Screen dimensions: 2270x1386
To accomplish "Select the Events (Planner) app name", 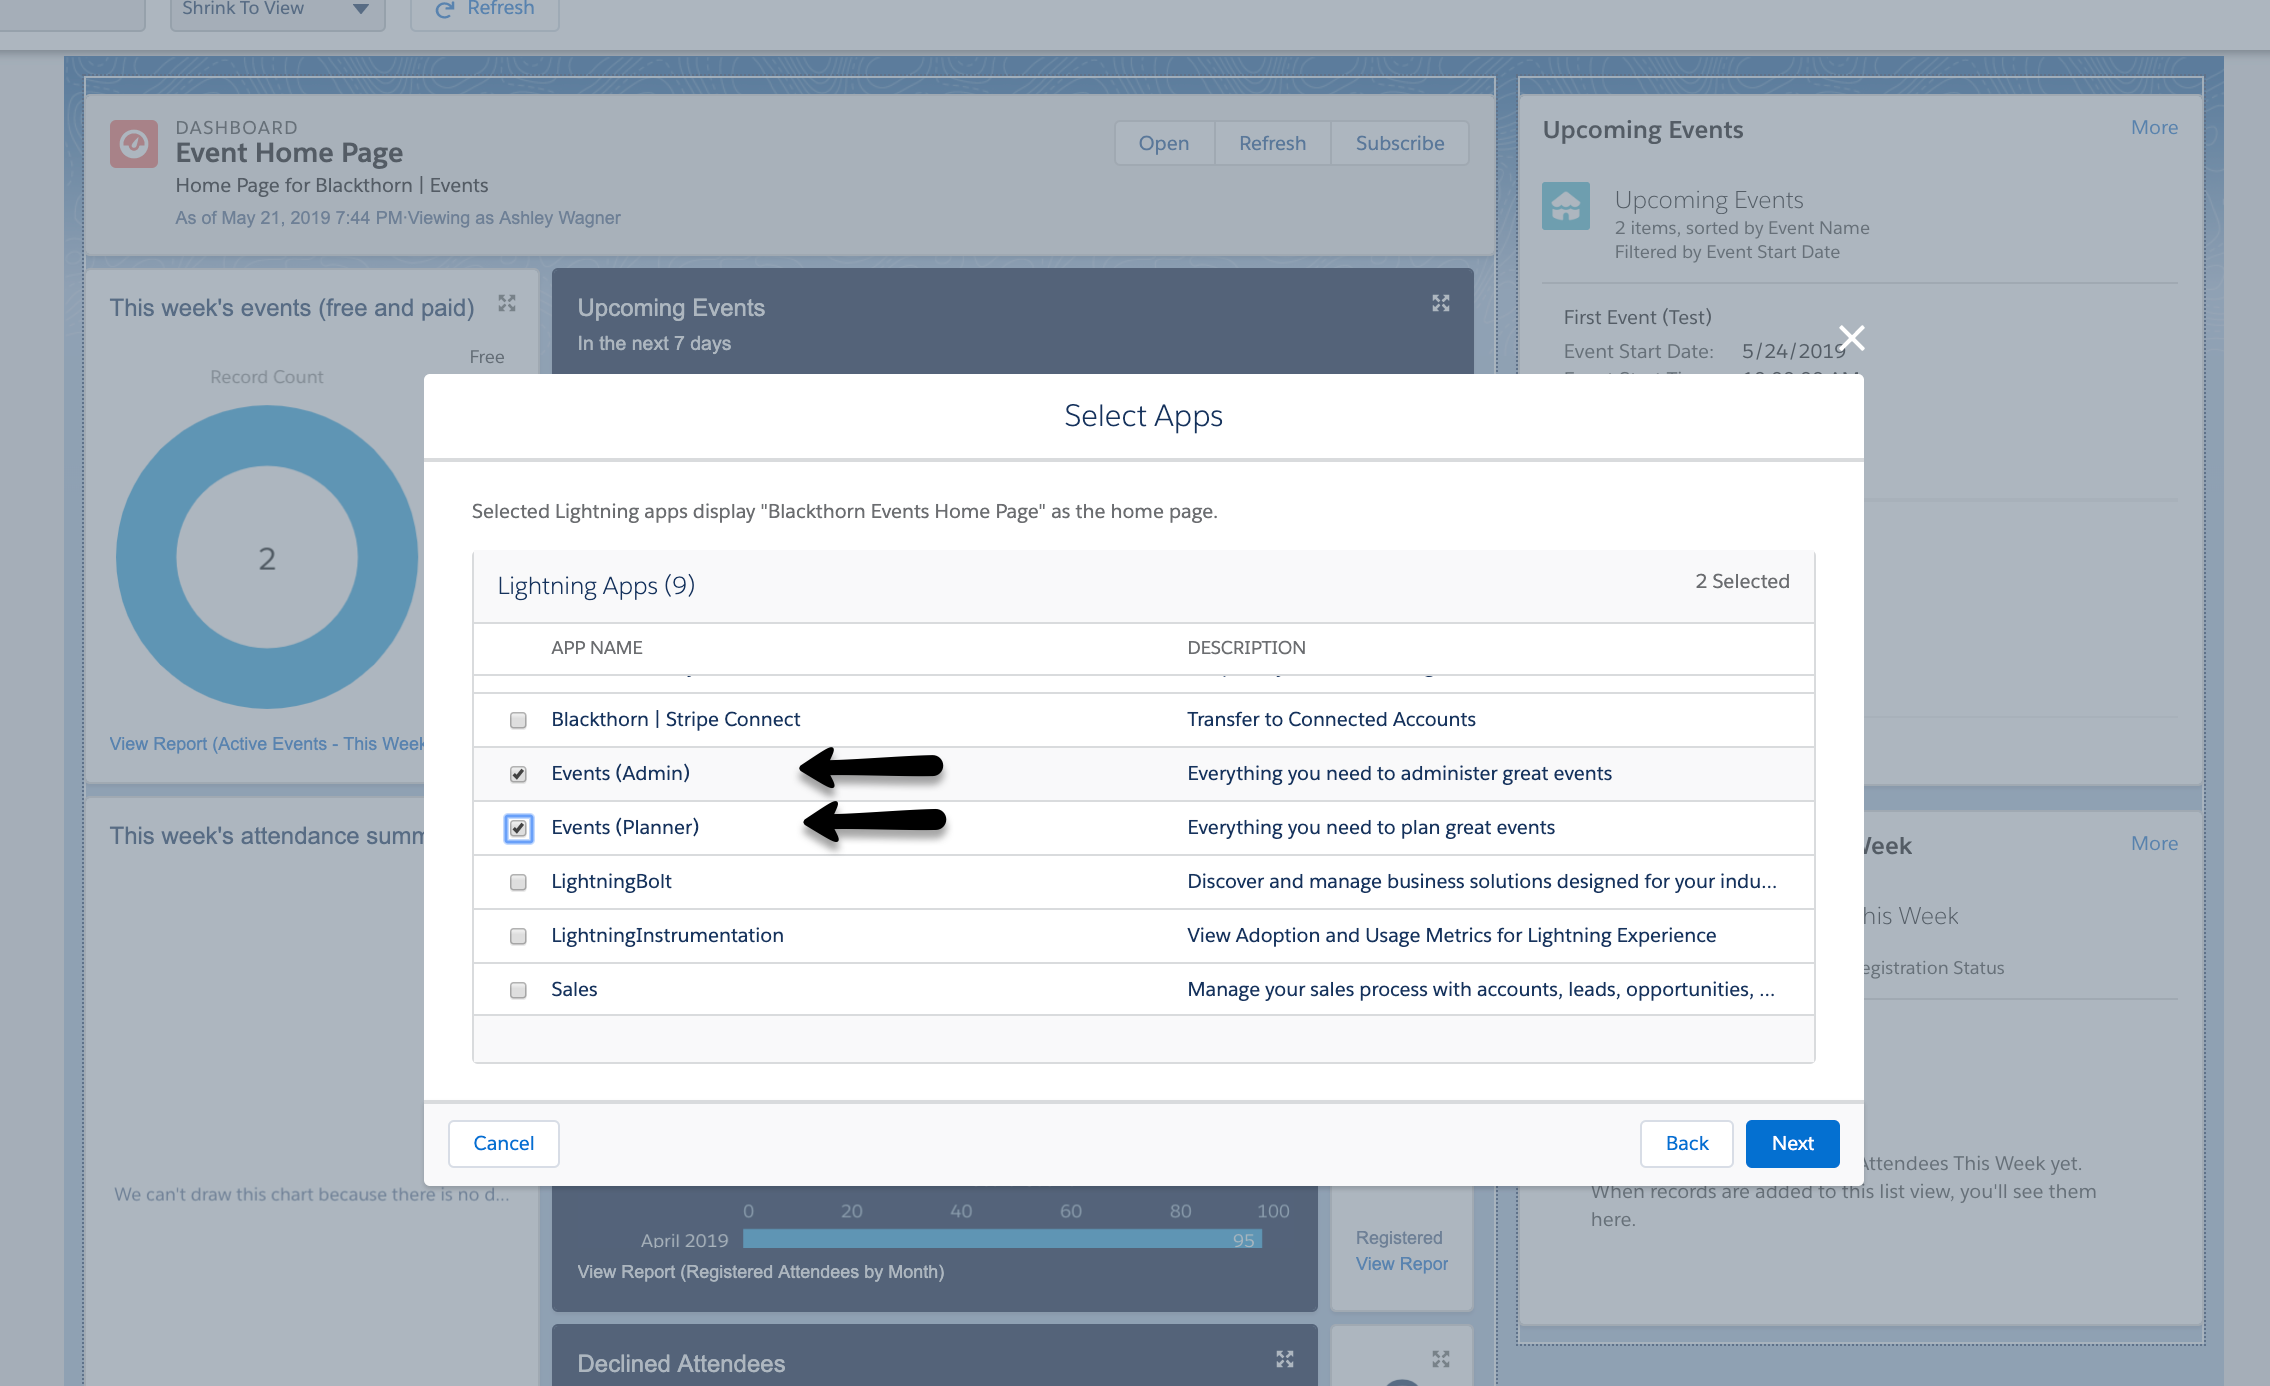I will tap(625, 827).
